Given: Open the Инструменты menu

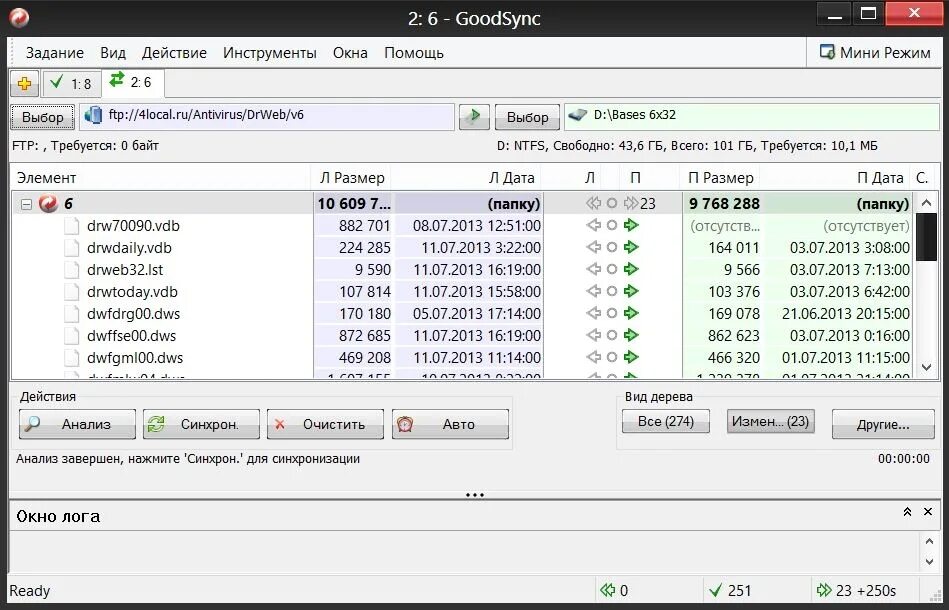Looking at the screenshot, I should click(270, 53).
